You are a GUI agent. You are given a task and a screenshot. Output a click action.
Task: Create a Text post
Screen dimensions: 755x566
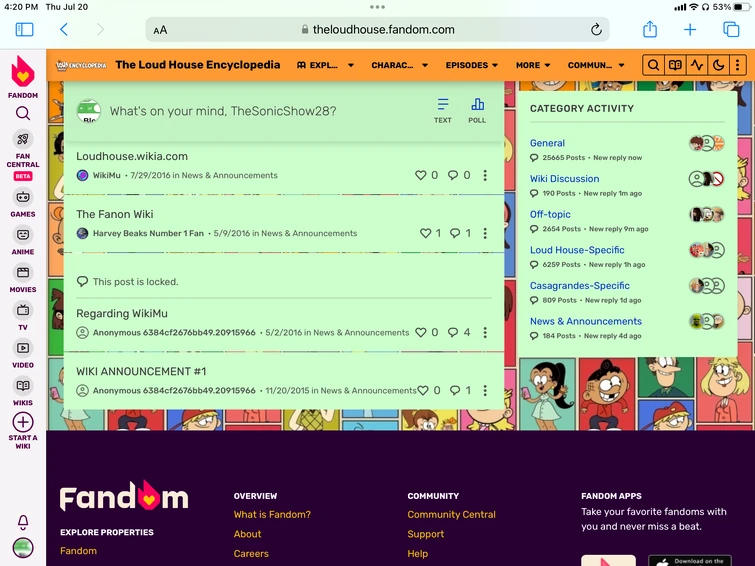[x=443, y=111]
